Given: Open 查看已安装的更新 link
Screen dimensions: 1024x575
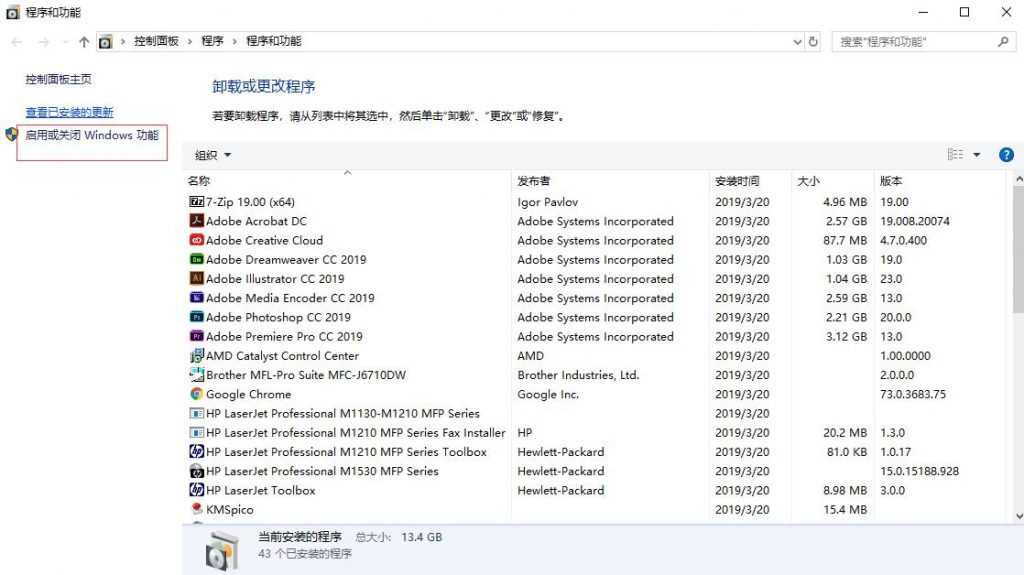Looking at the screenshot, I should coord(70,112).
